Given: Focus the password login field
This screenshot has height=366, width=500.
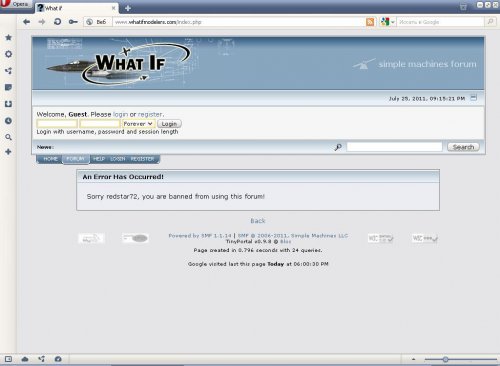Looking at the screenshot, I should (100, 124).
